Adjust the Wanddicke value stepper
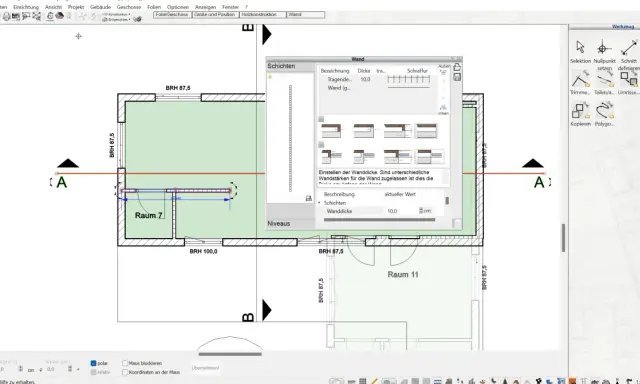 421,211
